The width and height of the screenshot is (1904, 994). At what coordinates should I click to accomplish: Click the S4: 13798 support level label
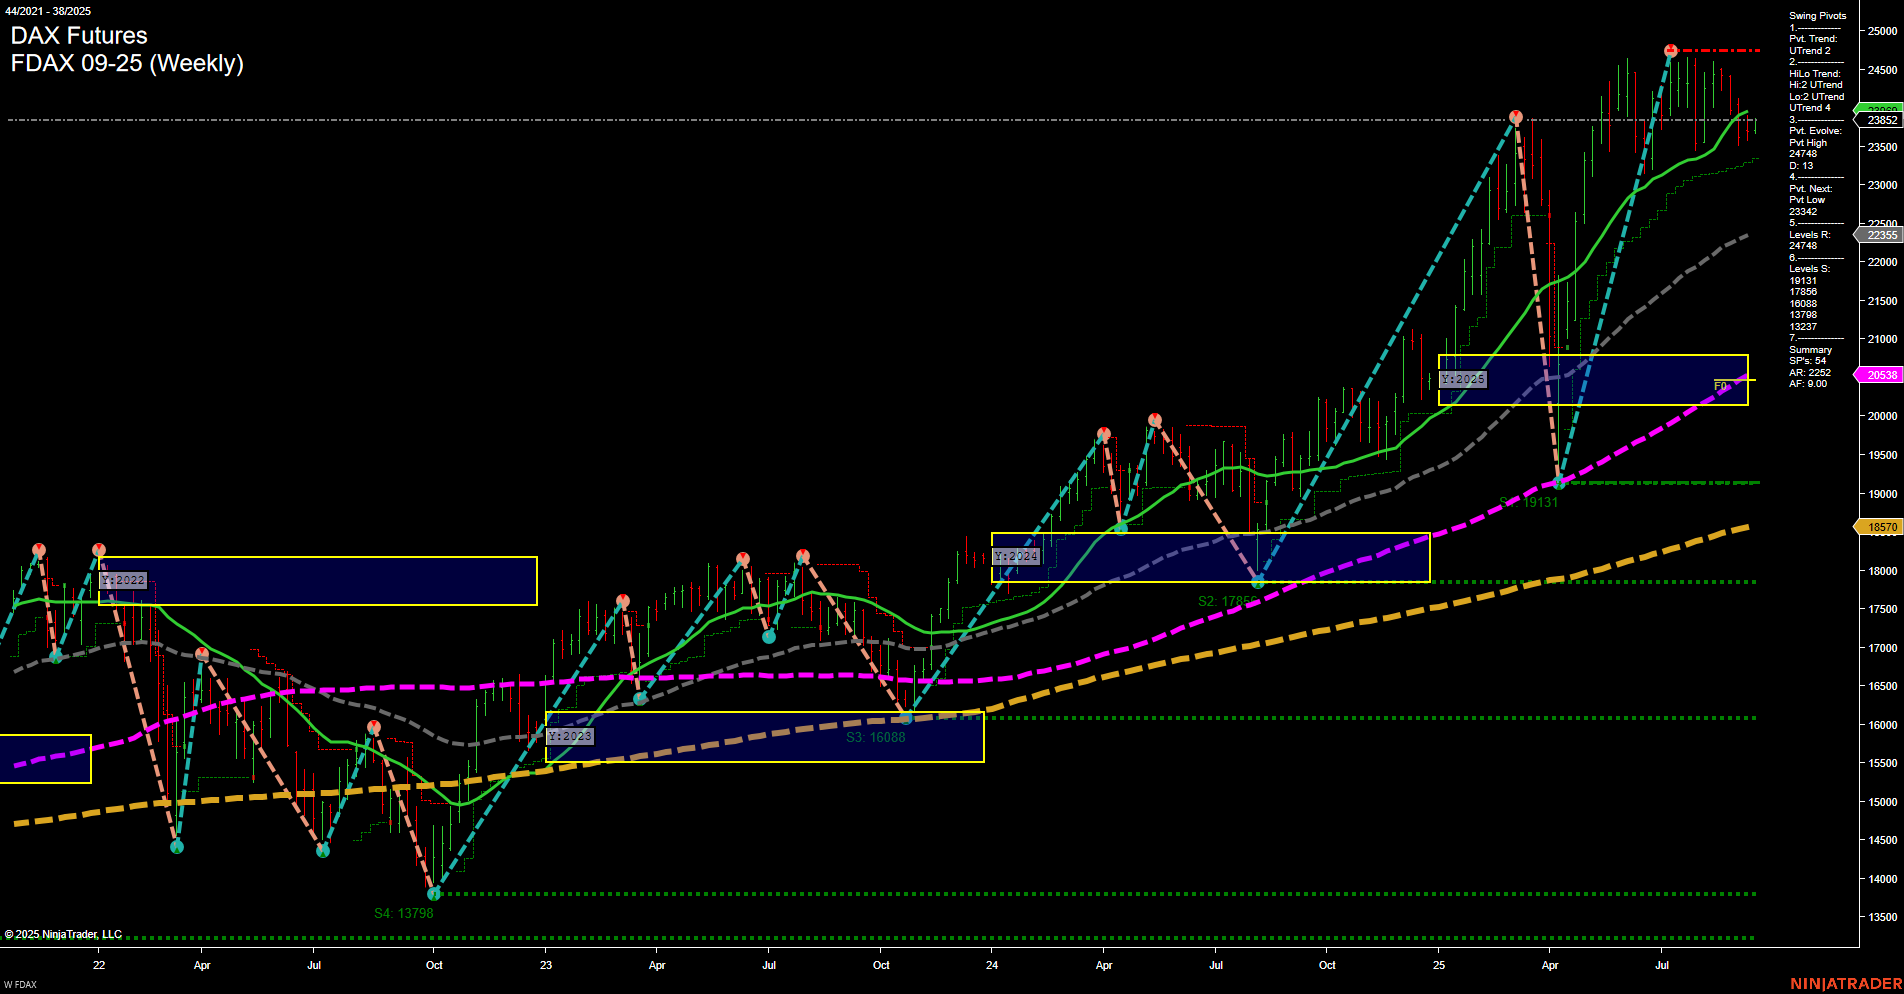(x=404, y=912)
